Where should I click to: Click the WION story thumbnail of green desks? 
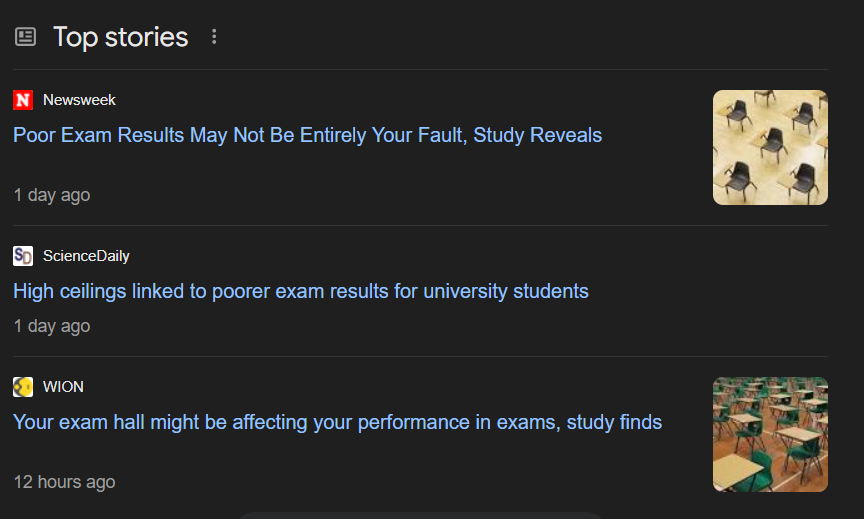(x=770, y=434)
